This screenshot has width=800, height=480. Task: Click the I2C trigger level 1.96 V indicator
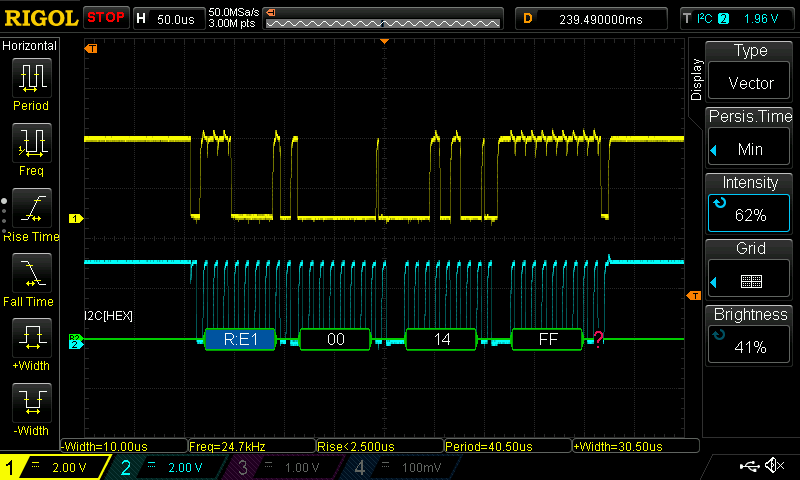pyautogui.click(x=737, y=19)
